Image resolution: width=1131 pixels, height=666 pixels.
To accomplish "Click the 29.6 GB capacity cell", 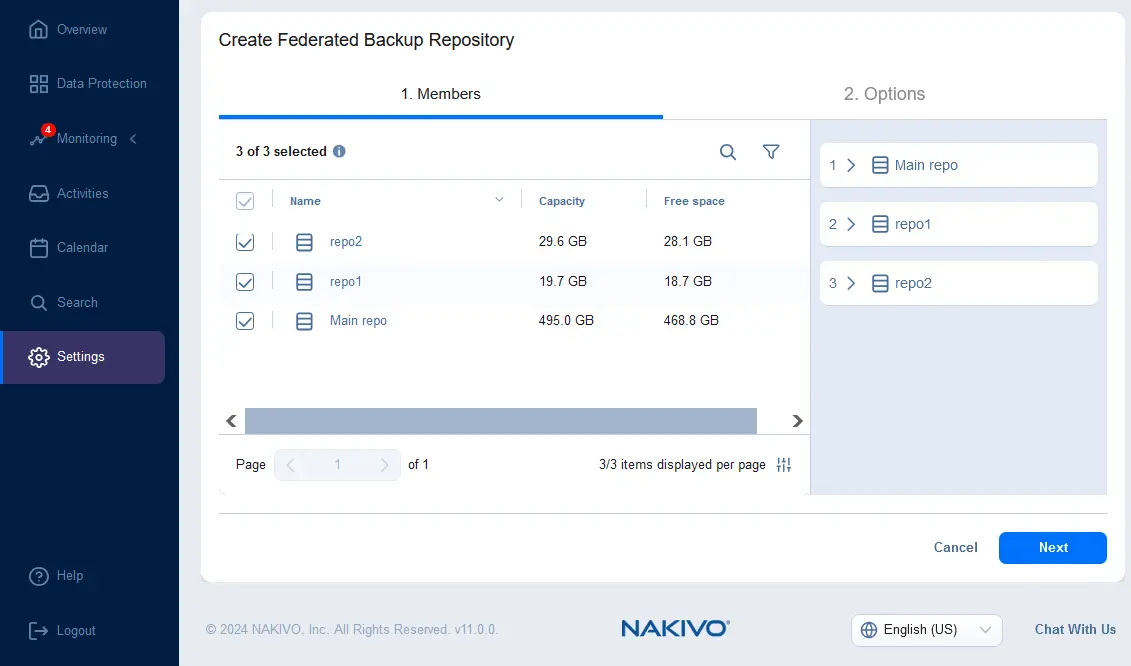I will click(x=563, y=242).
